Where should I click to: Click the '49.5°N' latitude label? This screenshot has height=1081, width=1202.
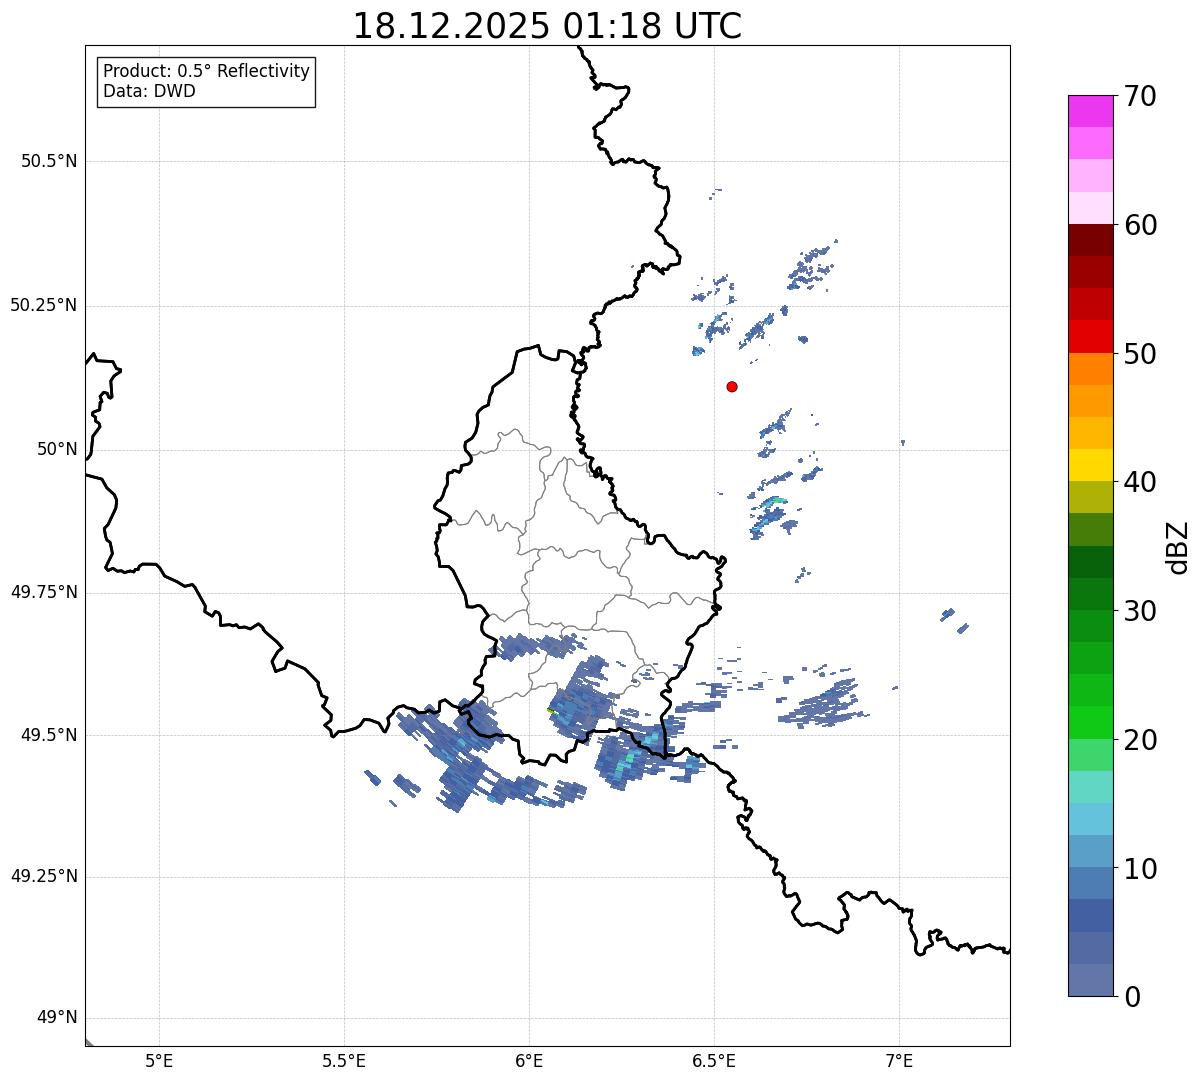tap(49, 735)
